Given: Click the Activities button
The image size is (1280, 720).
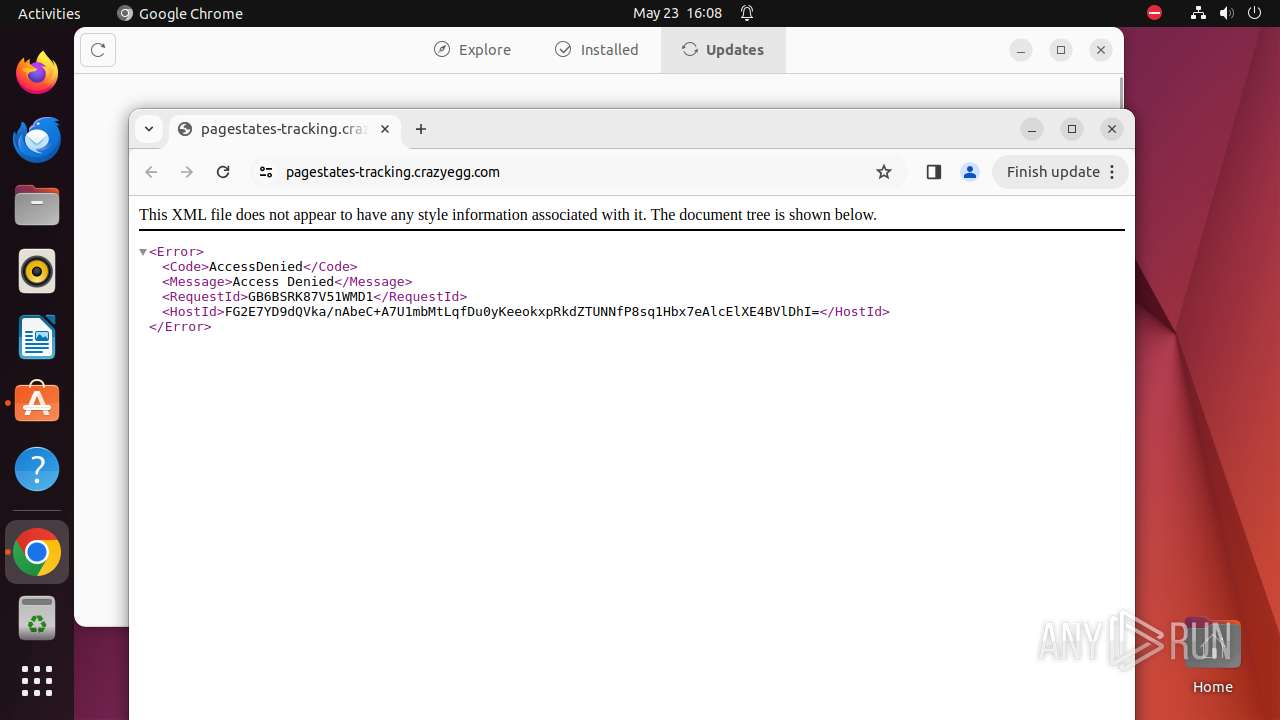Looking at the screenshot, I should tap(49, 13).
